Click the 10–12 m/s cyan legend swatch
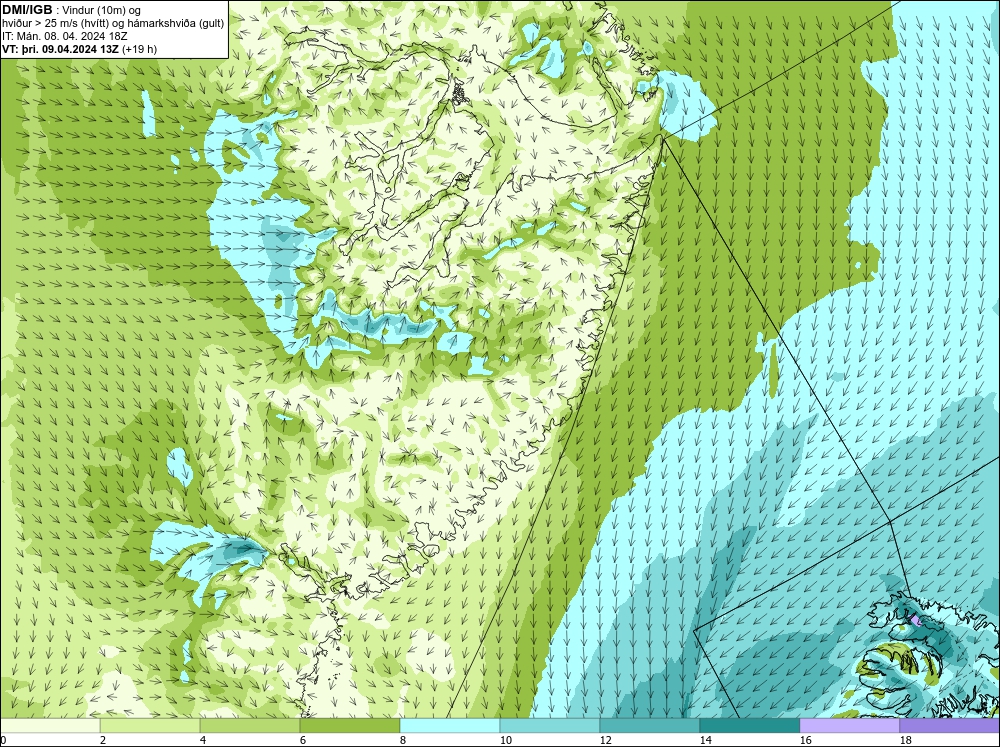 pyautogui.click(x=550, y=726)
